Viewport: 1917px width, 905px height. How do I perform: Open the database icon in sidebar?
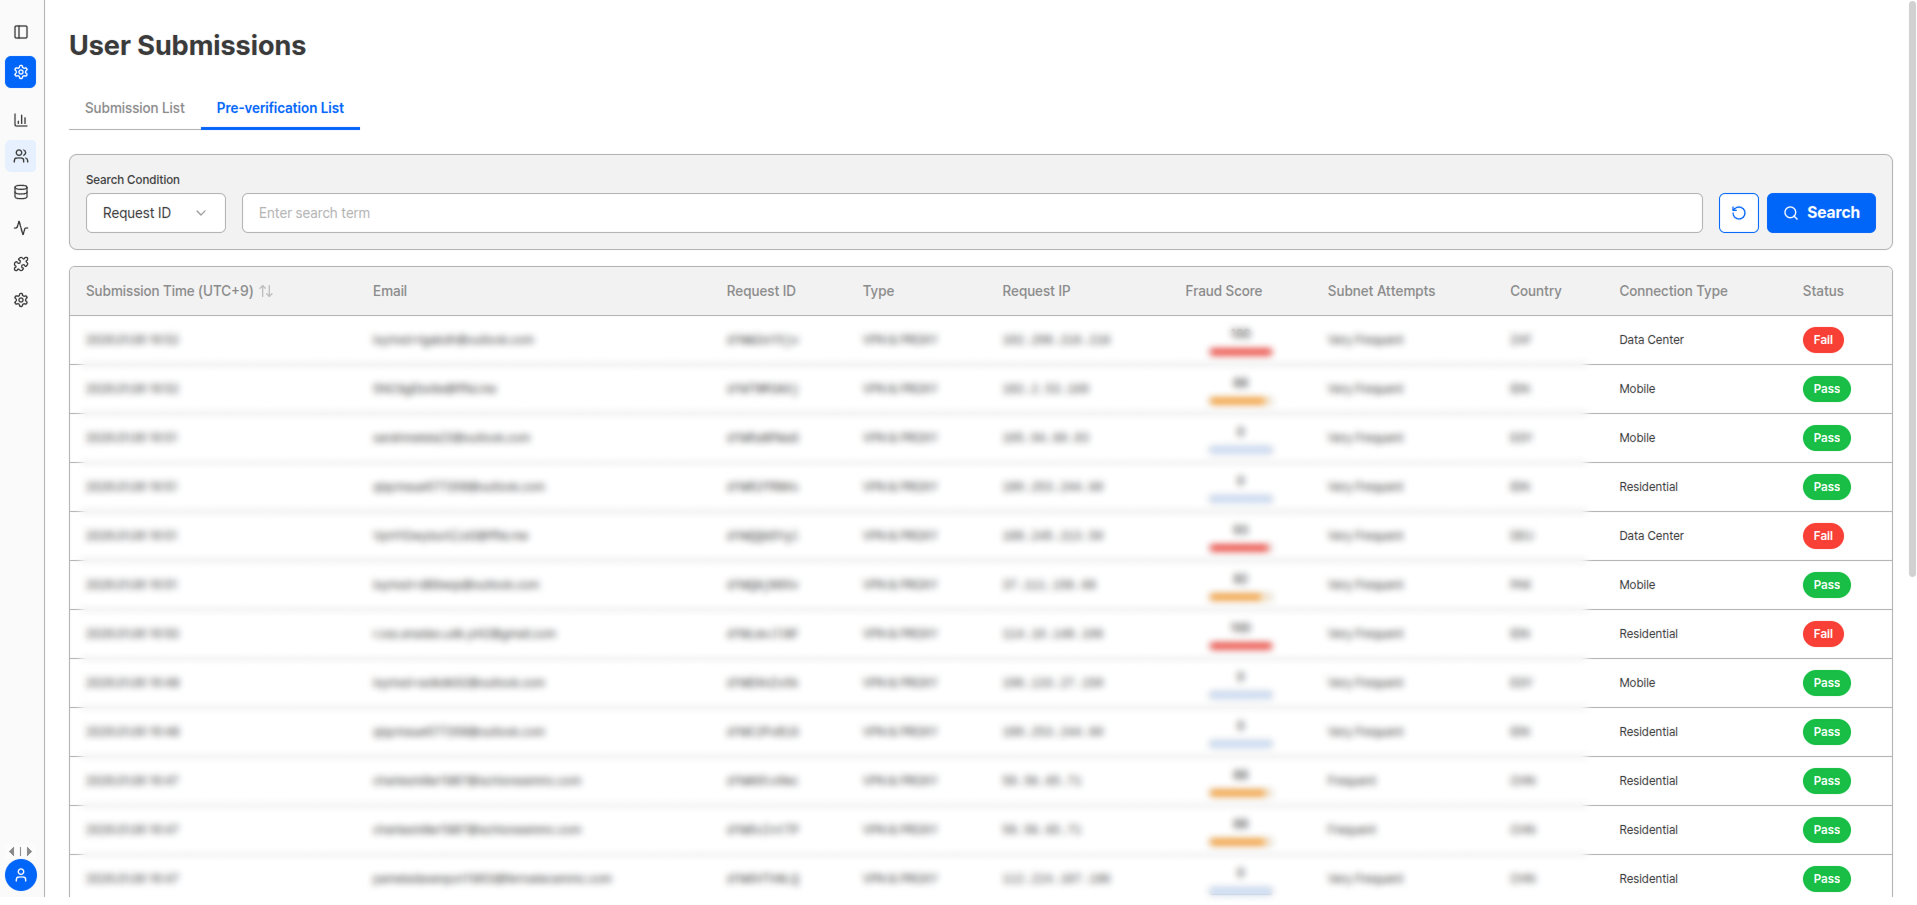(x=21, y=192)
